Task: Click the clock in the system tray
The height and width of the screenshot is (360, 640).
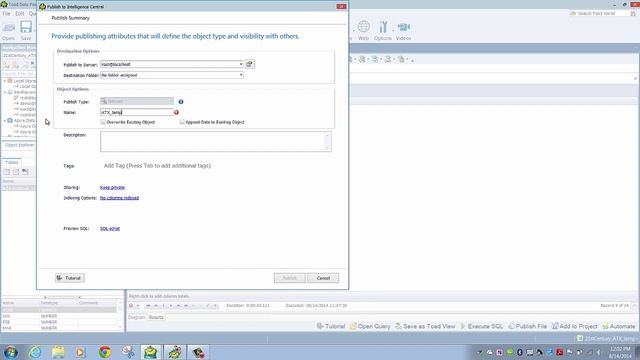Action: 620,352
